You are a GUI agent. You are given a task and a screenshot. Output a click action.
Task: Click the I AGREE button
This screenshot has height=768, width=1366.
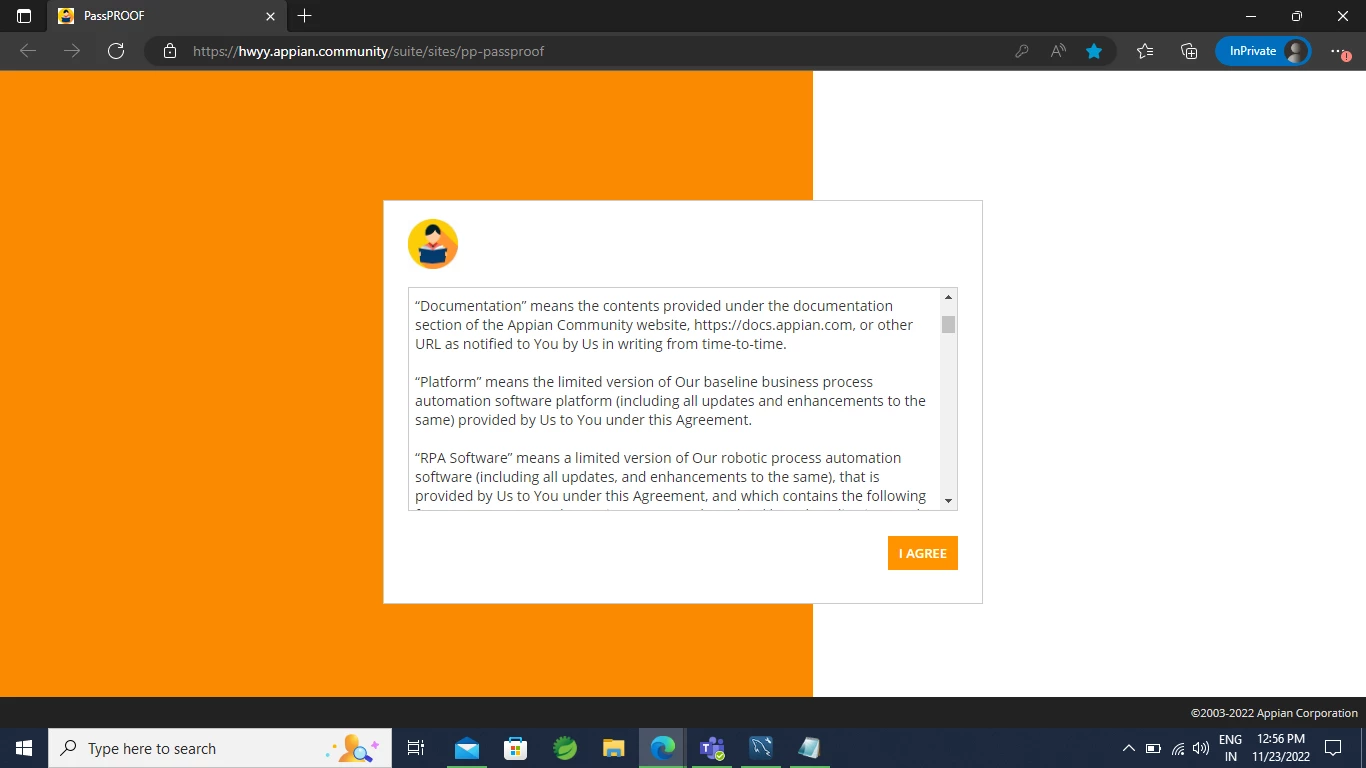[x=922, y=553]
